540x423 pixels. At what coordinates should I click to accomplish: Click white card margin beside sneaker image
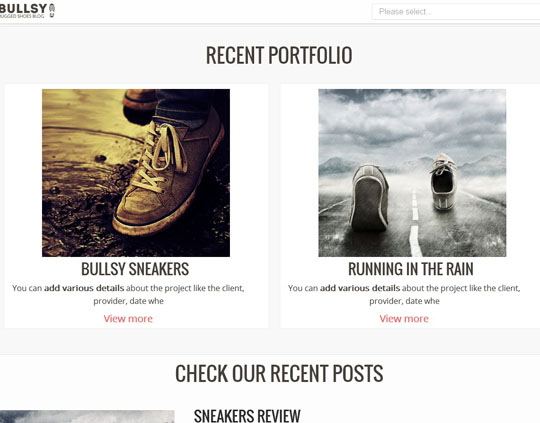[23, 172]
